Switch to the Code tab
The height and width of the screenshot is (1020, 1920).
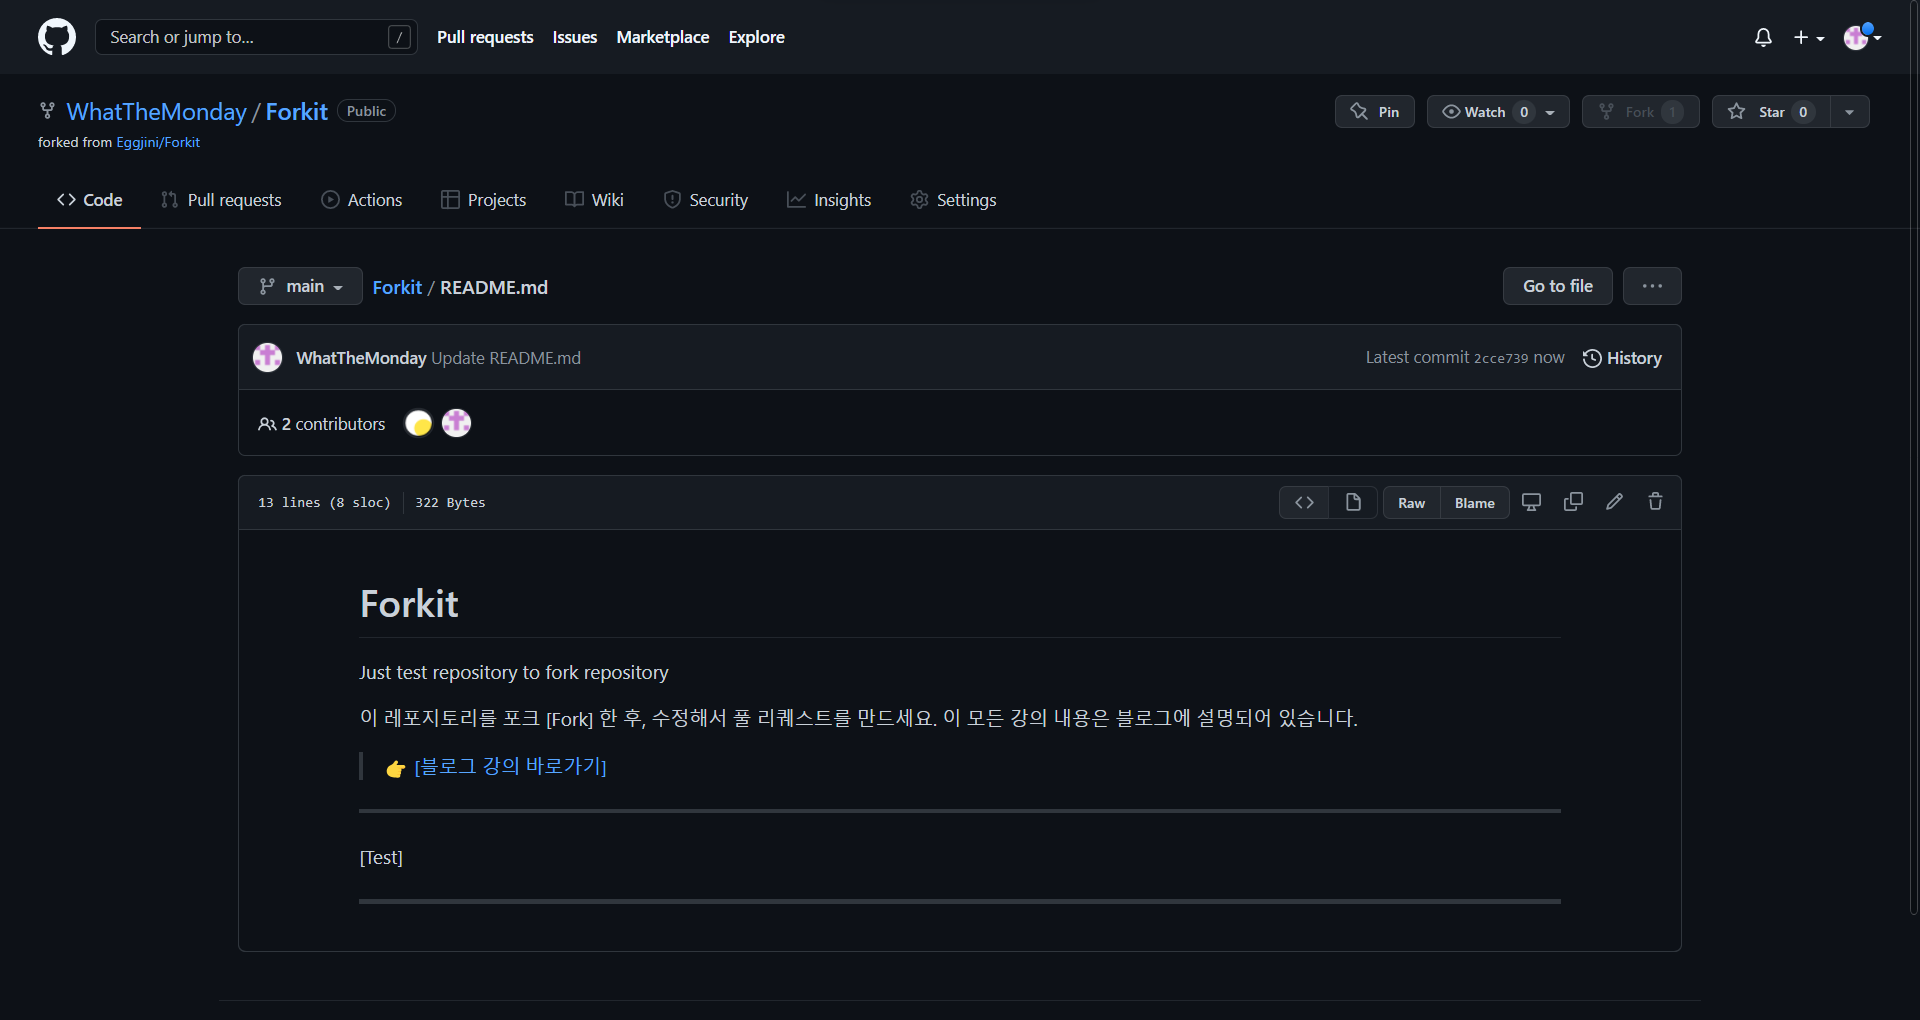[x=89, y=200]
